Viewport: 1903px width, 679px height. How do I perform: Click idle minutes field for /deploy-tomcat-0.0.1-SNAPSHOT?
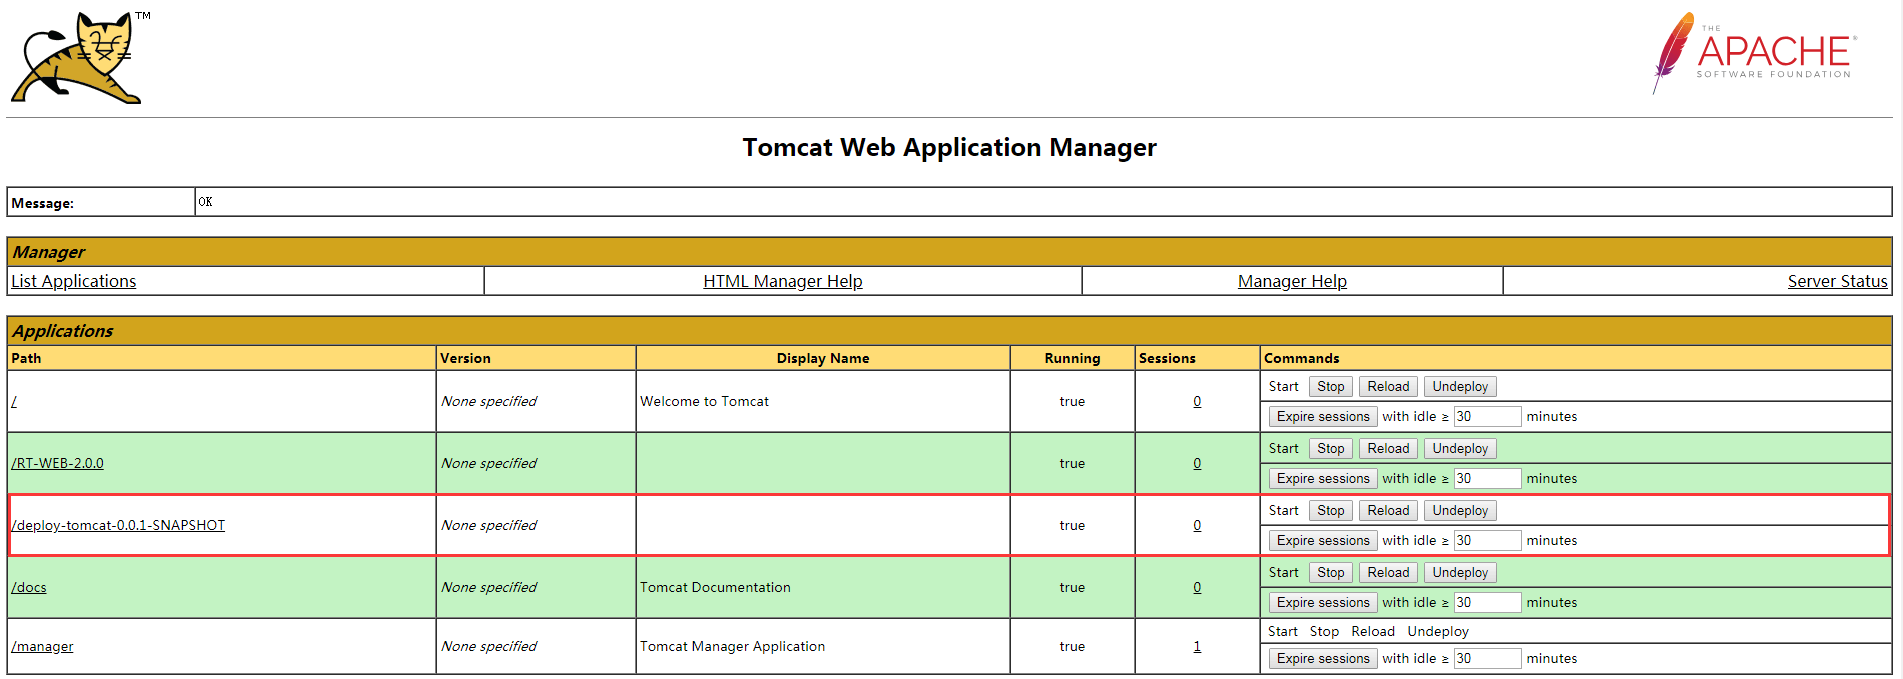(1486, 540)
